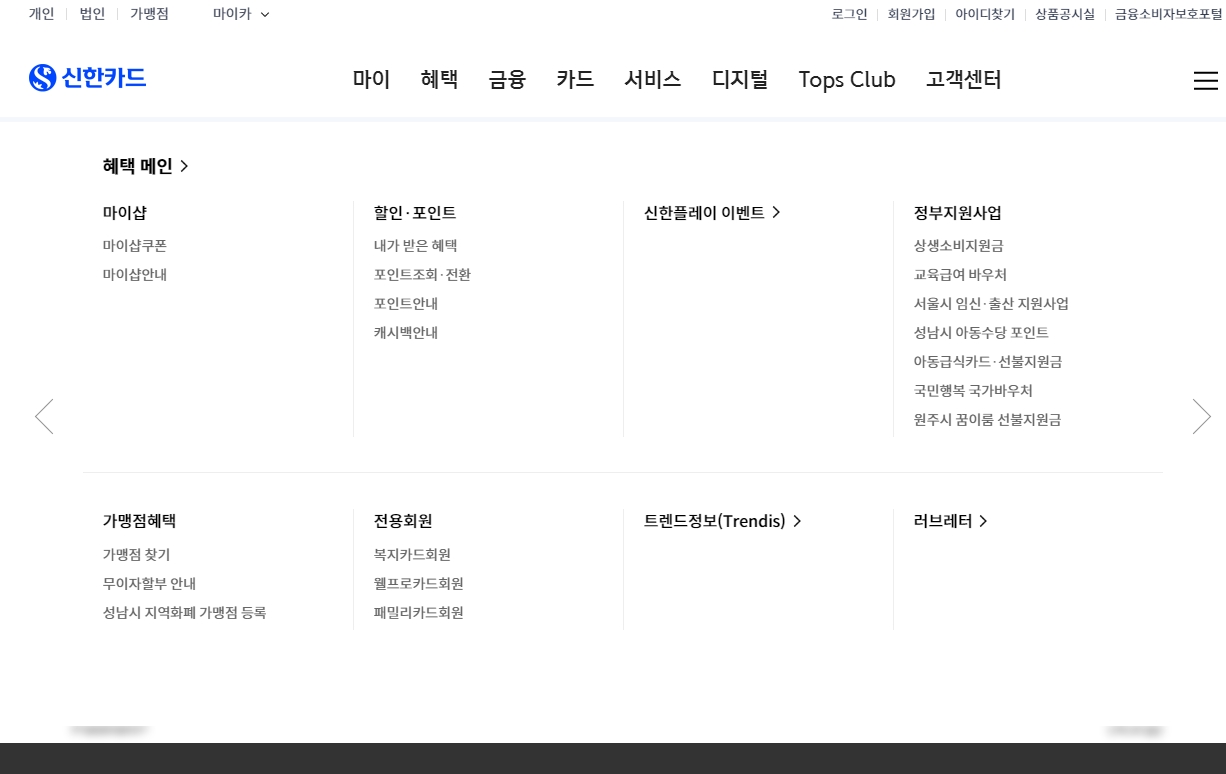Open 복지카드회원
Image resolution: width=1226 pixels, height=774 pixels.
pyautogui.click(x=412, y=554)
